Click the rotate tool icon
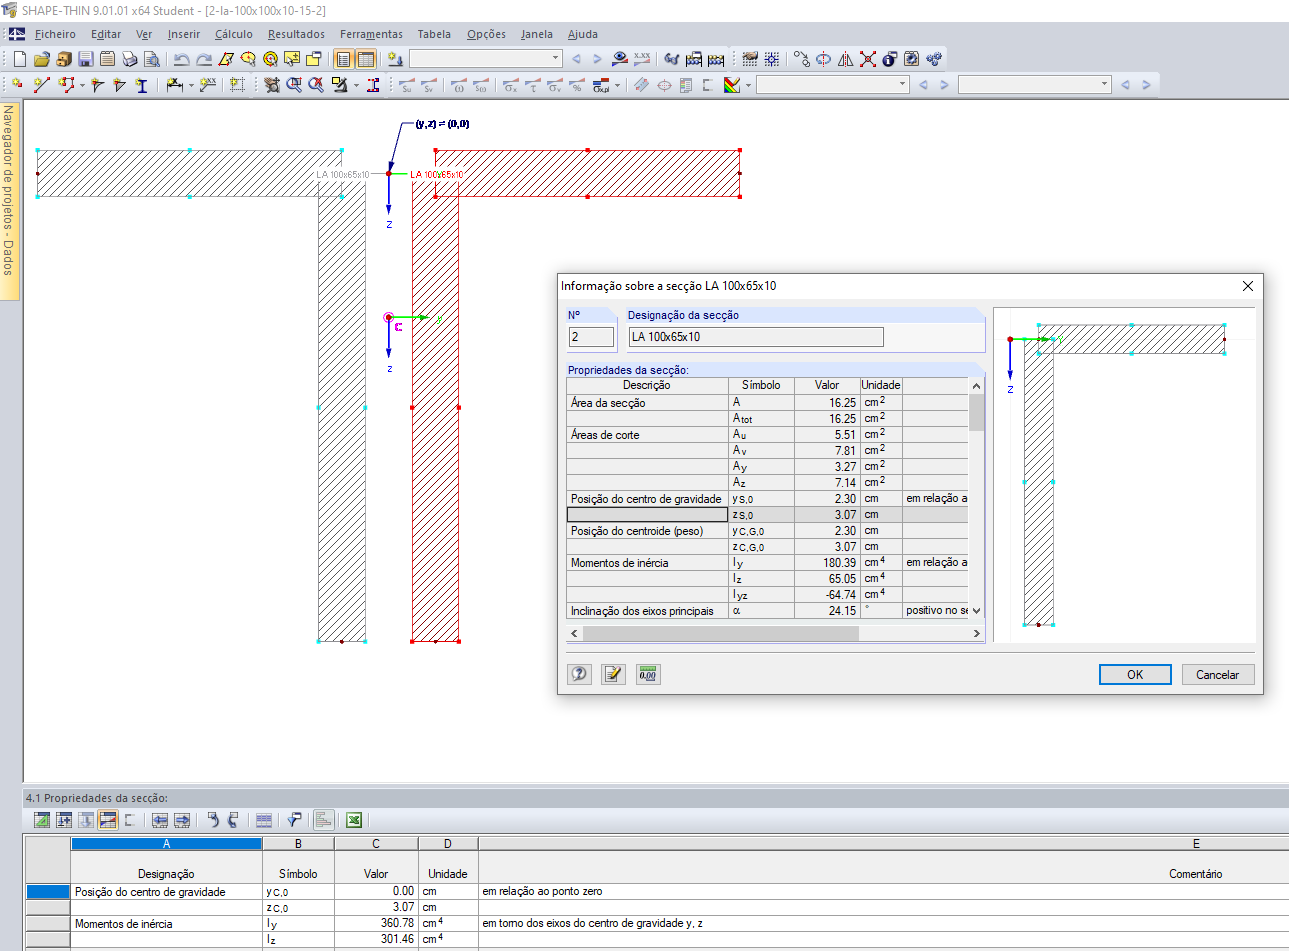This screenshot has width=1289, height=951. coord(823,59)
